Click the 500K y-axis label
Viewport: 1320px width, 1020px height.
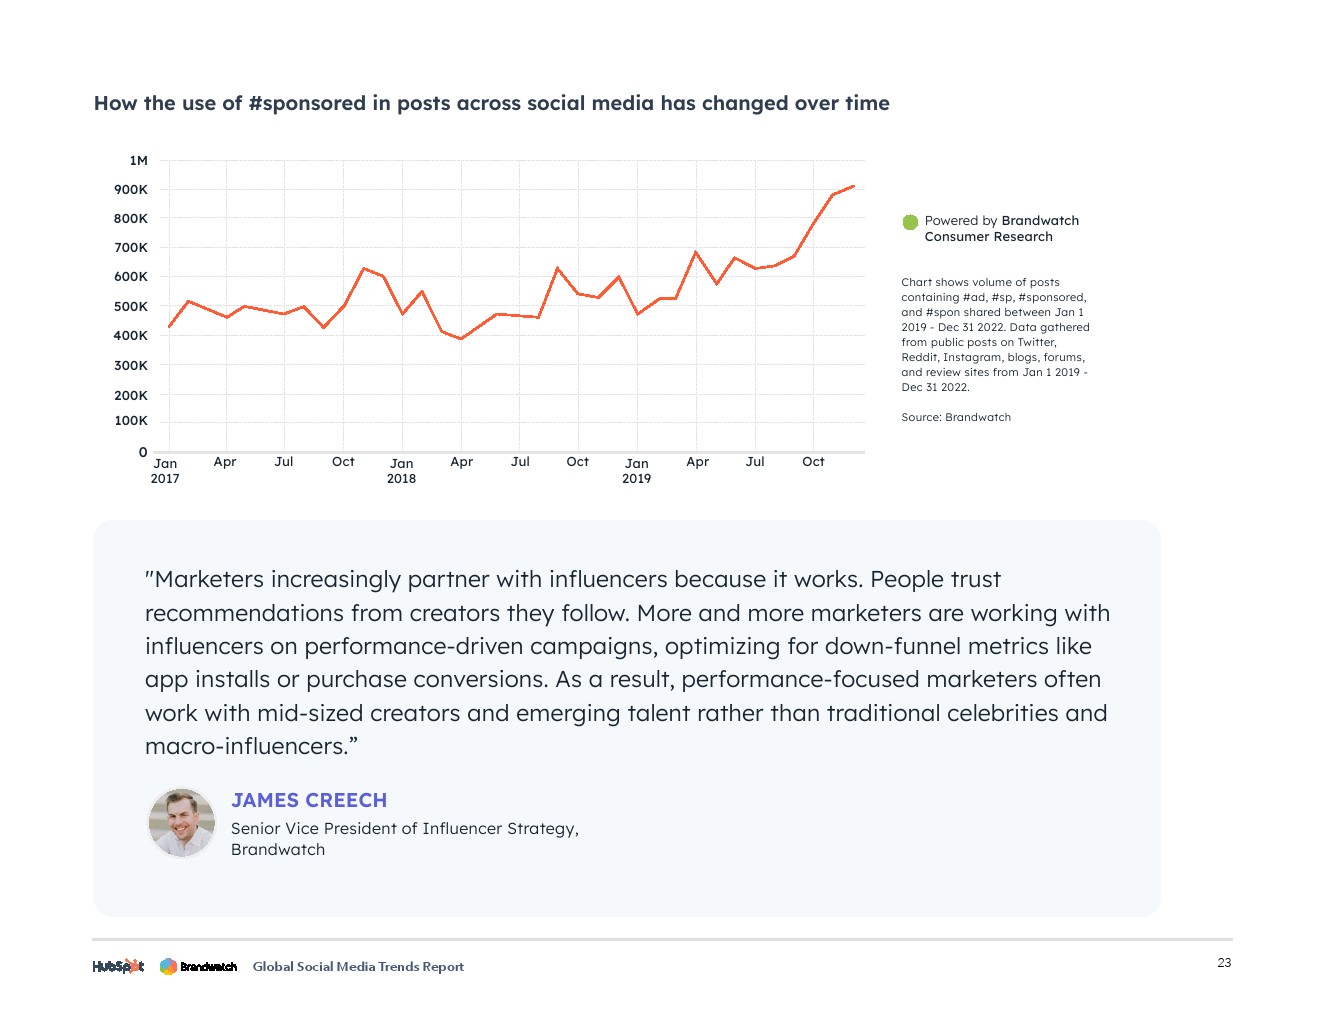pyautogui.click(x=131, y=306)
